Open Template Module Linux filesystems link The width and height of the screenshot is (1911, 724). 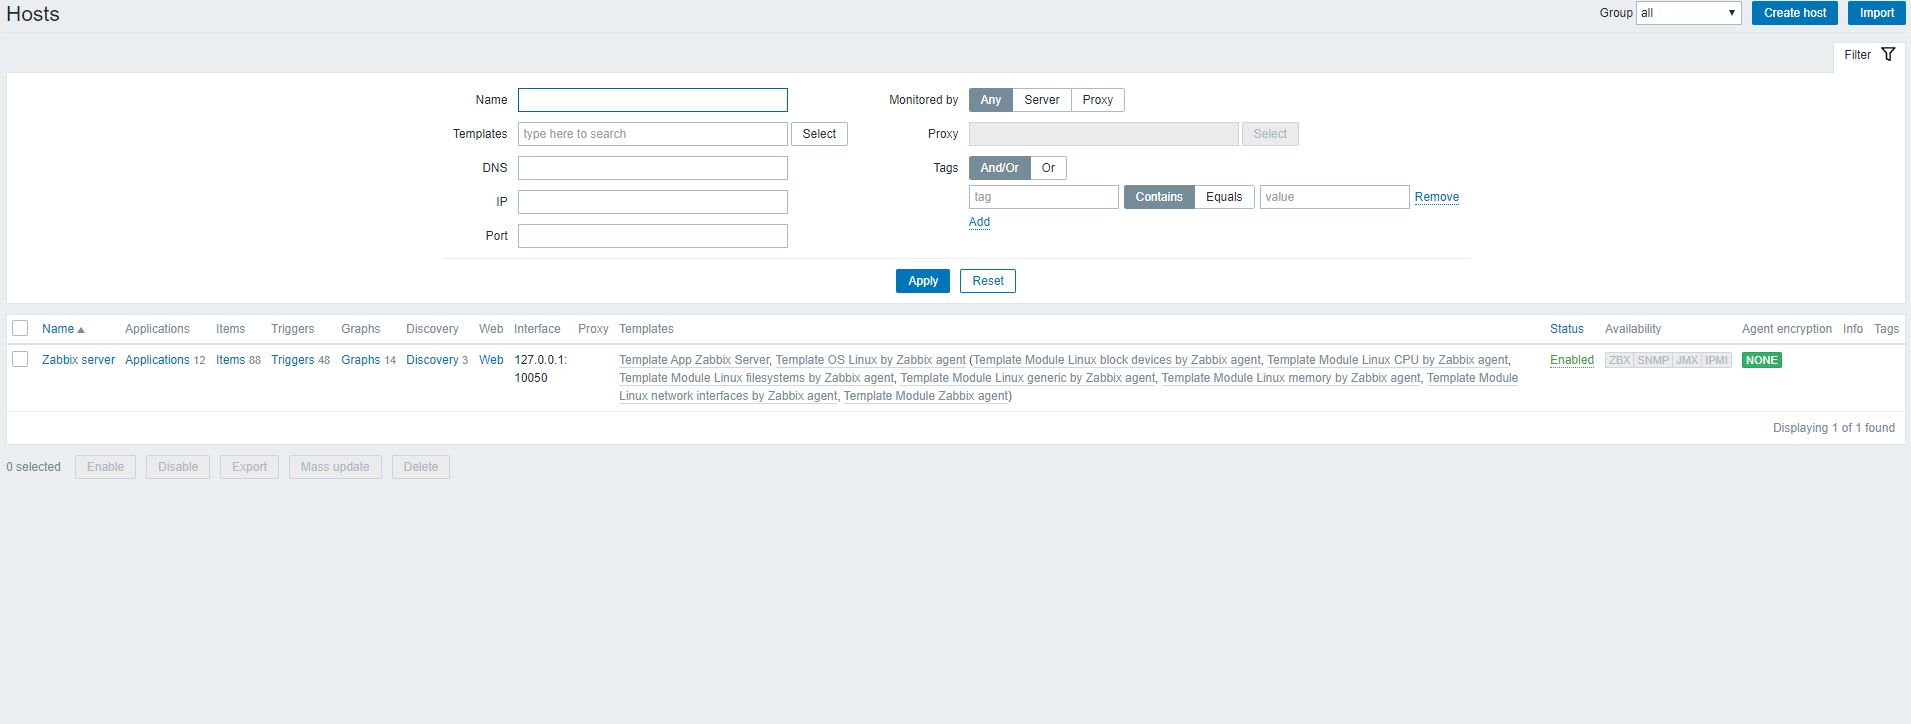757,378
